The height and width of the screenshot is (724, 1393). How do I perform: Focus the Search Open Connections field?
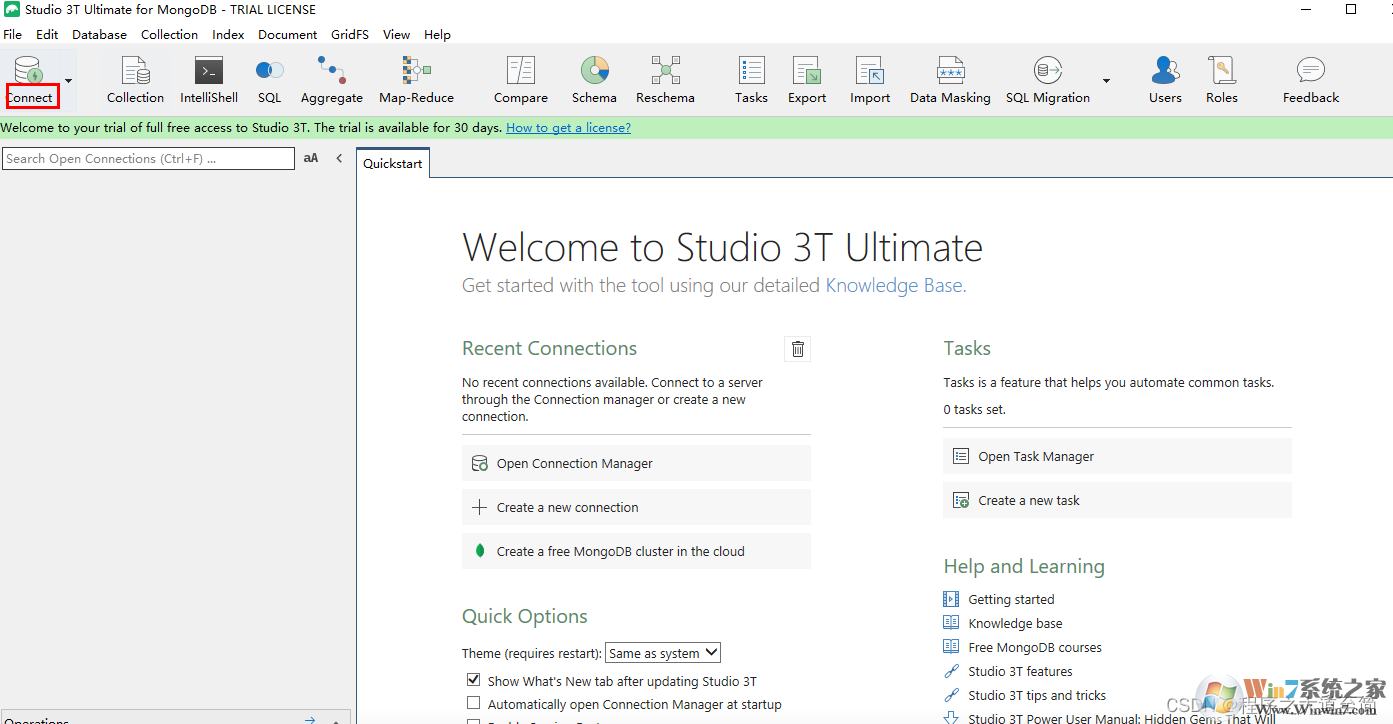click(x=148, y=158)
